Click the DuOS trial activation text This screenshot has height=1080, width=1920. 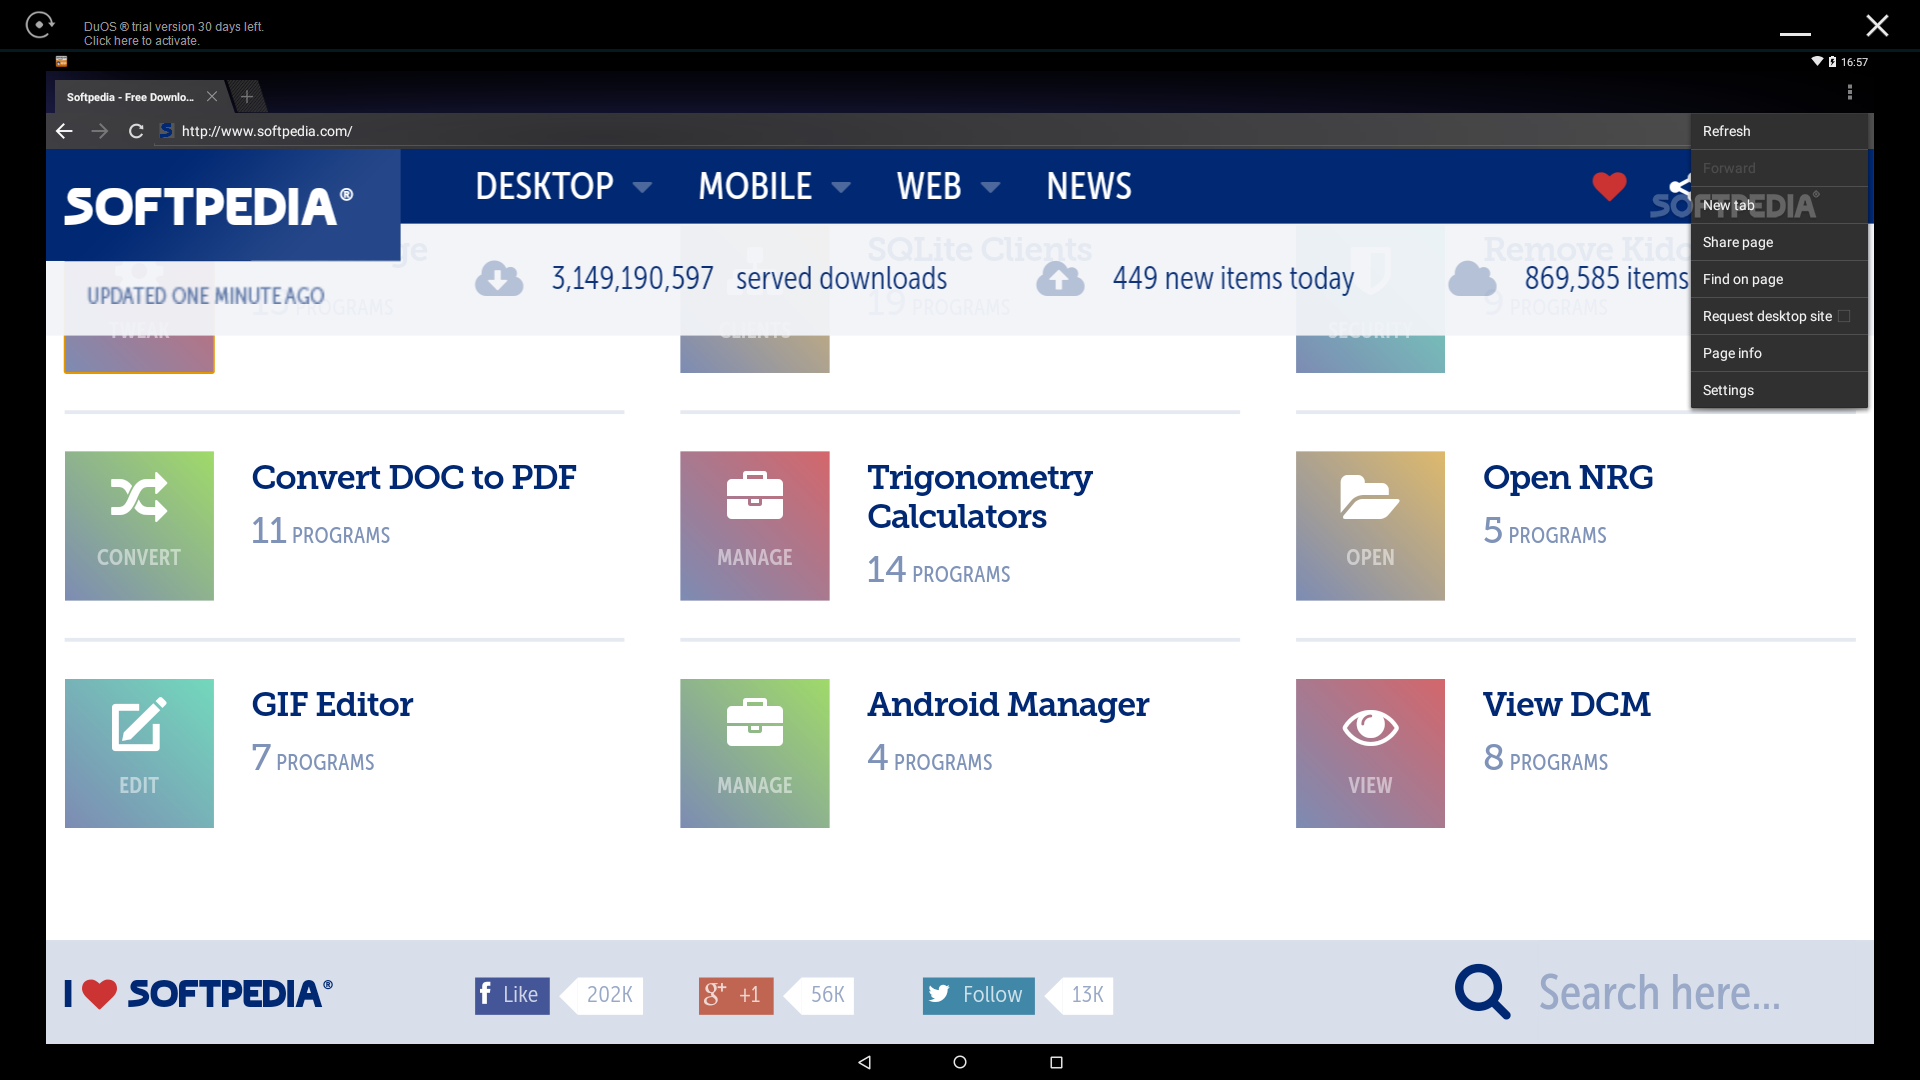[174, 34]
